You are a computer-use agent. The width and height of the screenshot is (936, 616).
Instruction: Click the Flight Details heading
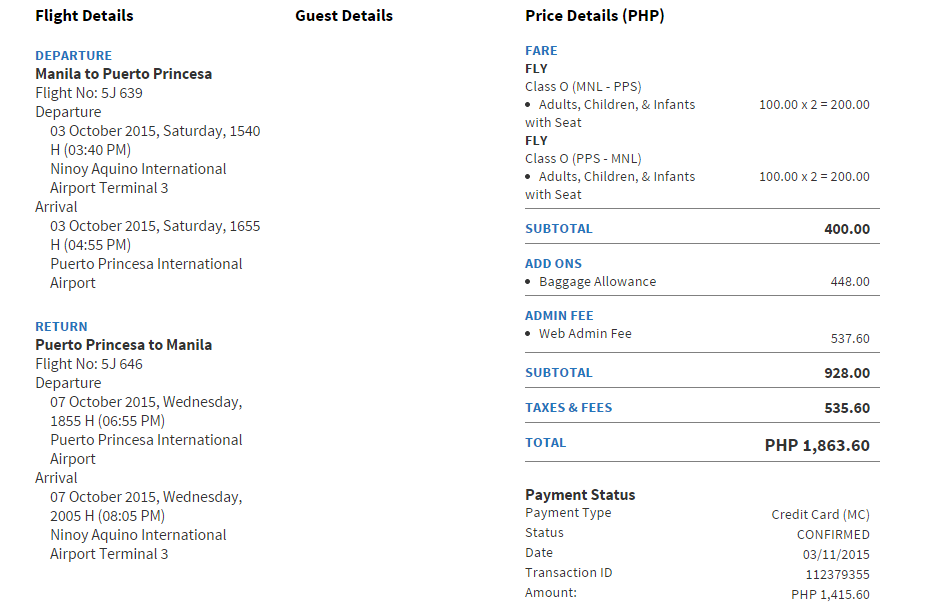coord(84,16)
